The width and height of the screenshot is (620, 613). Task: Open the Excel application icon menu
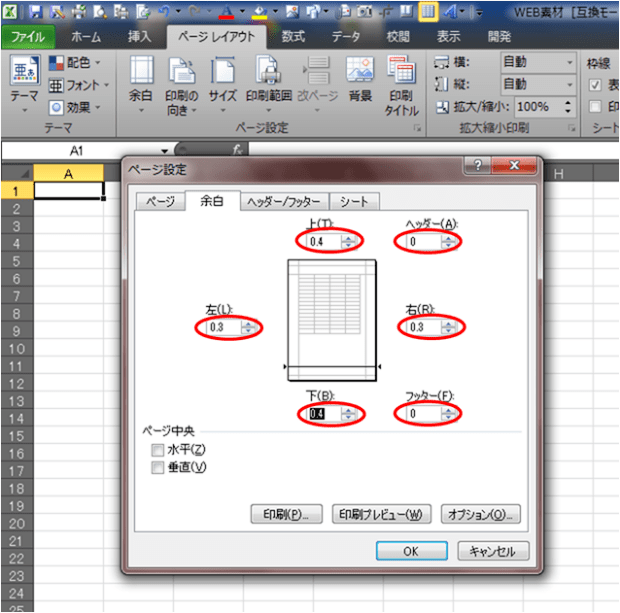[x=10, y=12]
